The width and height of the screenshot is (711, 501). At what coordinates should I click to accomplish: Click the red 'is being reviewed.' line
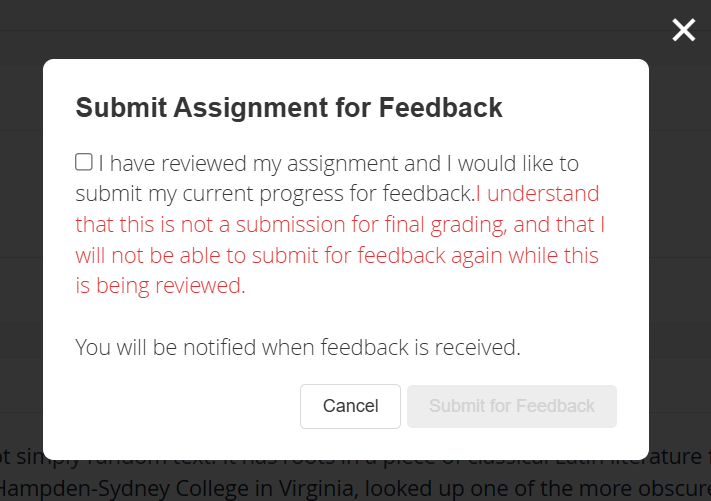coord(160,286)
